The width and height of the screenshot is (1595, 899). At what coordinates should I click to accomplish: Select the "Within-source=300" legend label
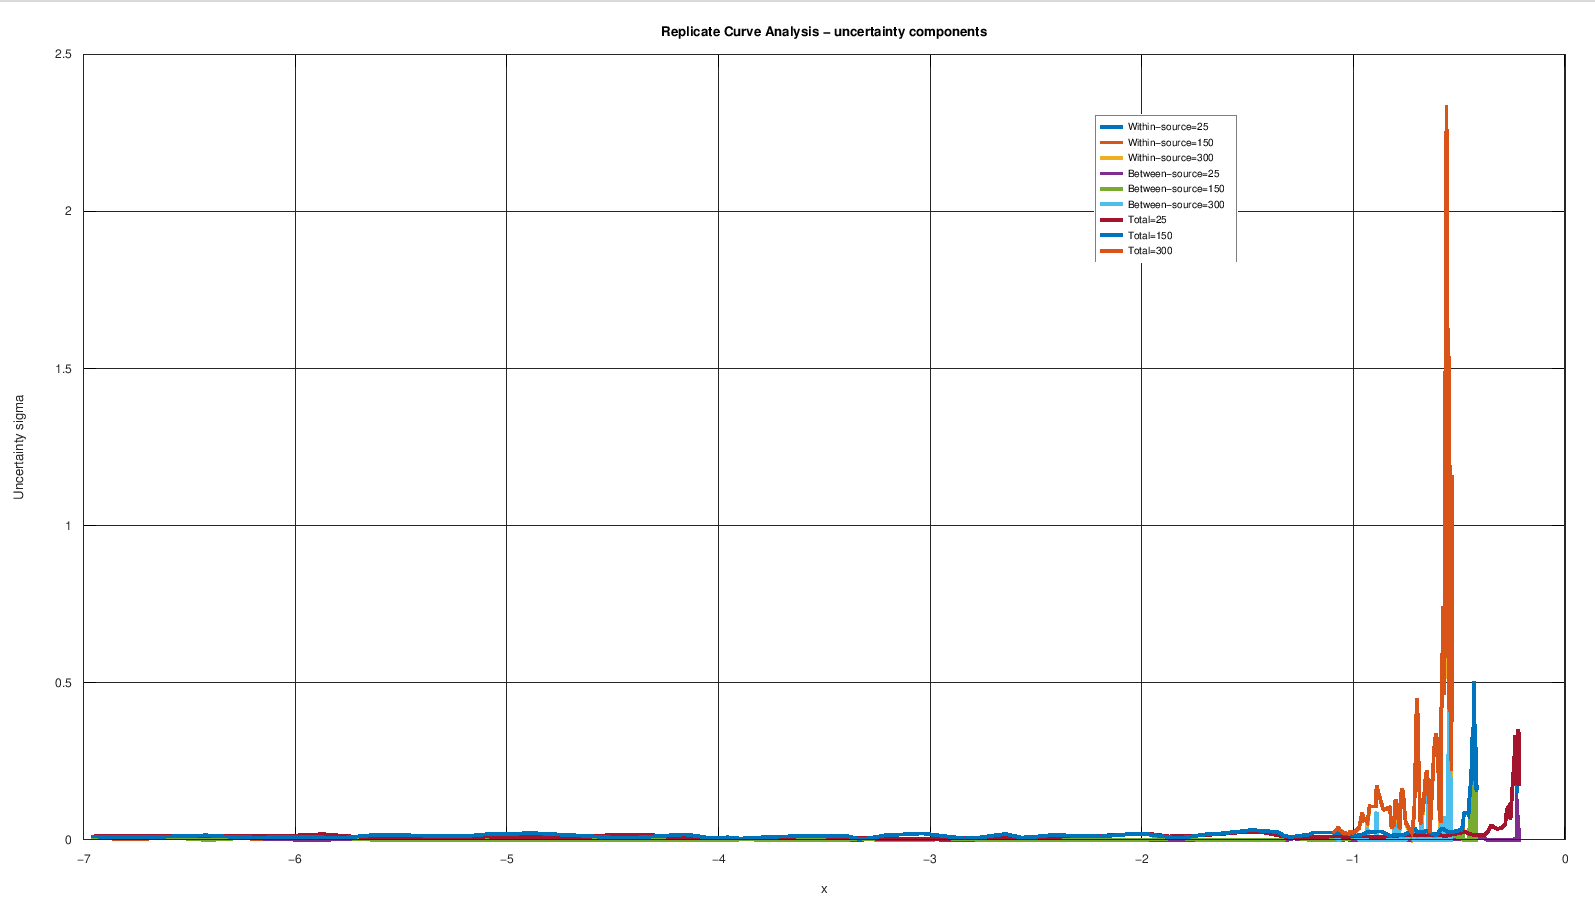click(x=1171, y=158)
